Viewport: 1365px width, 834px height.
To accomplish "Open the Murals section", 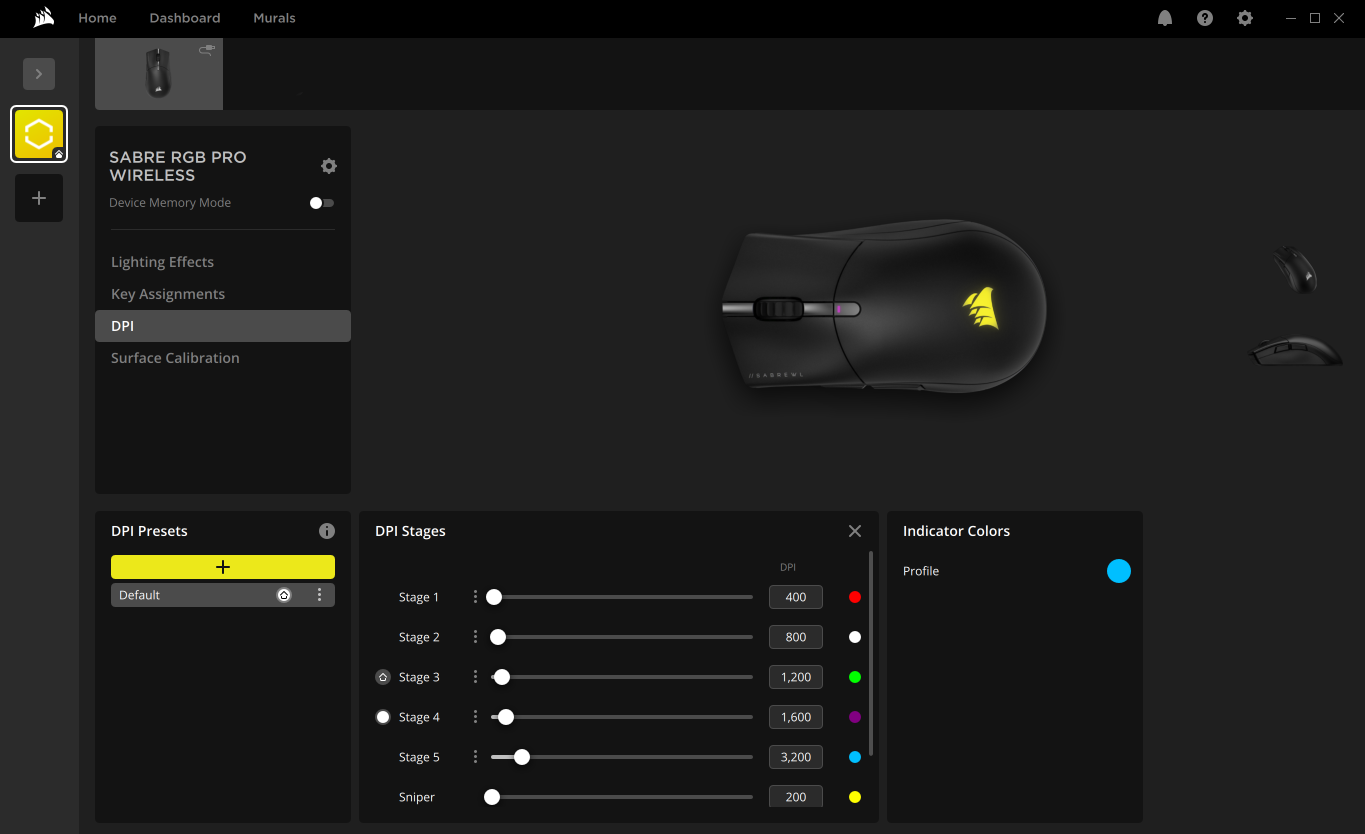I will [x=274, y=17].
